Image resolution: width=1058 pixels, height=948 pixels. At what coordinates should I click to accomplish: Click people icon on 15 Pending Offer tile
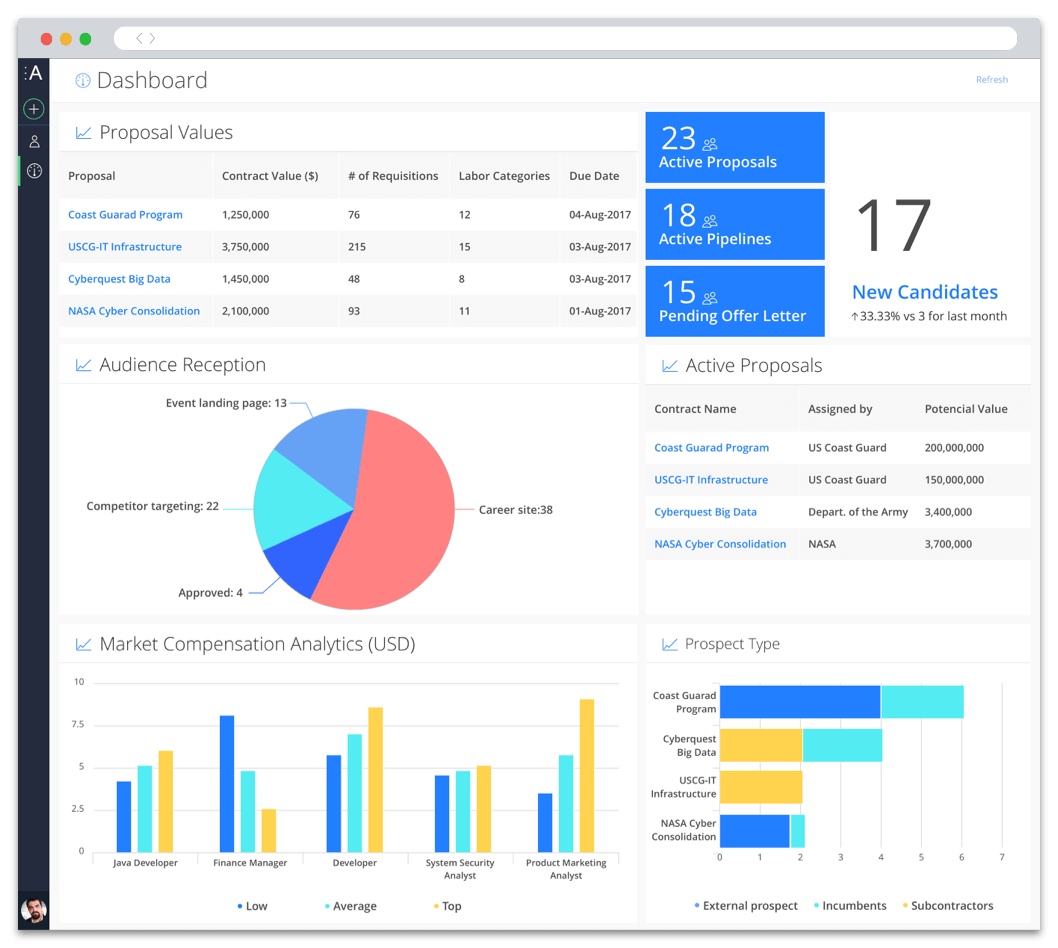pos(710,298)
